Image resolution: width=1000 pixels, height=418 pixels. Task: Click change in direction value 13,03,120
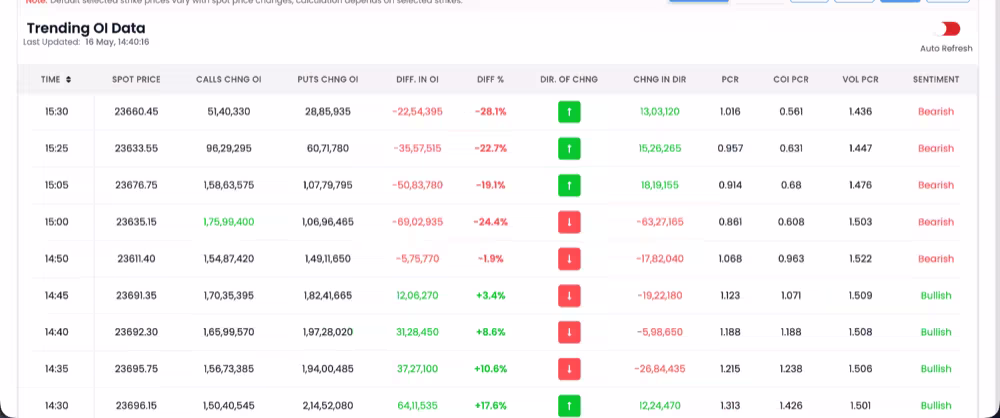click(659, 112)
